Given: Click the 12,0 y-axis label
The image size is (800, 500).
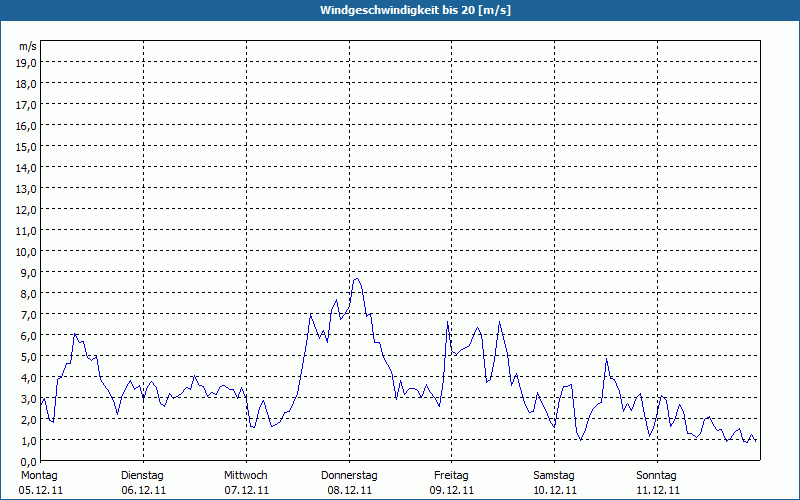Looking at the screenshot, I should click(x=26, y=210).
